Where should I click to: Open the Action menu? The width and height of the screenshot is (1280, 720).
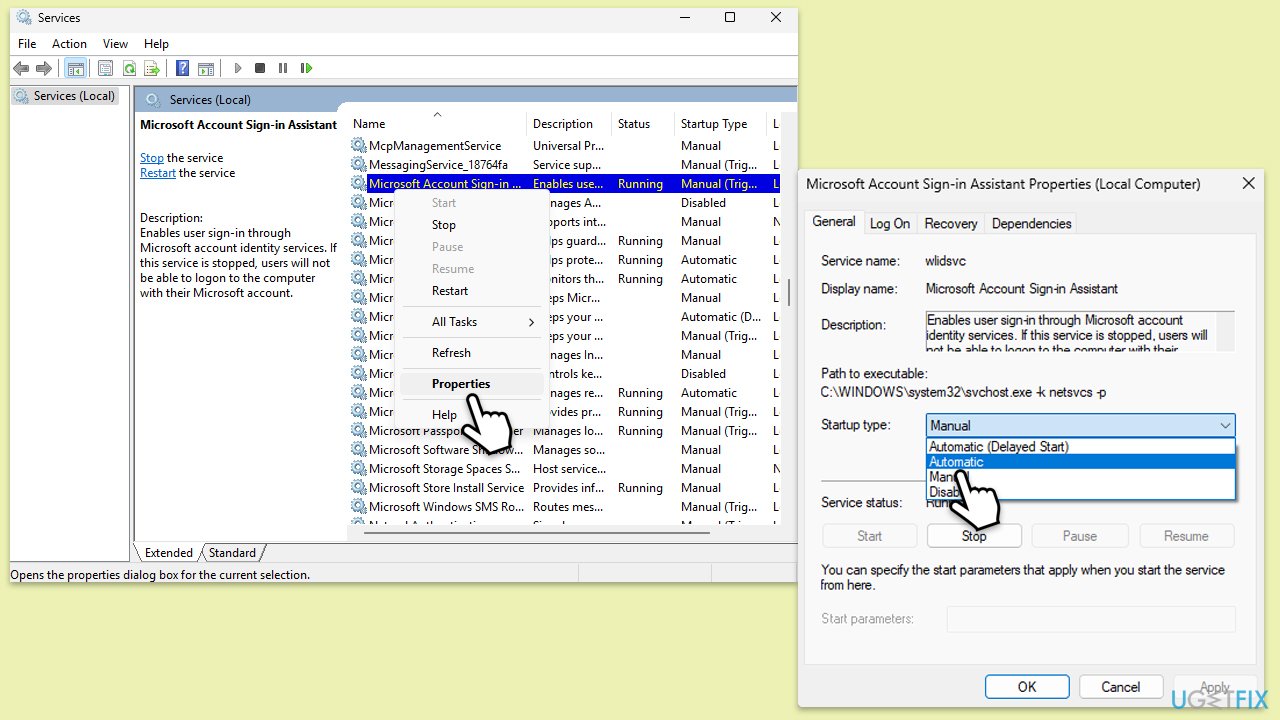[x=69, y=43]
